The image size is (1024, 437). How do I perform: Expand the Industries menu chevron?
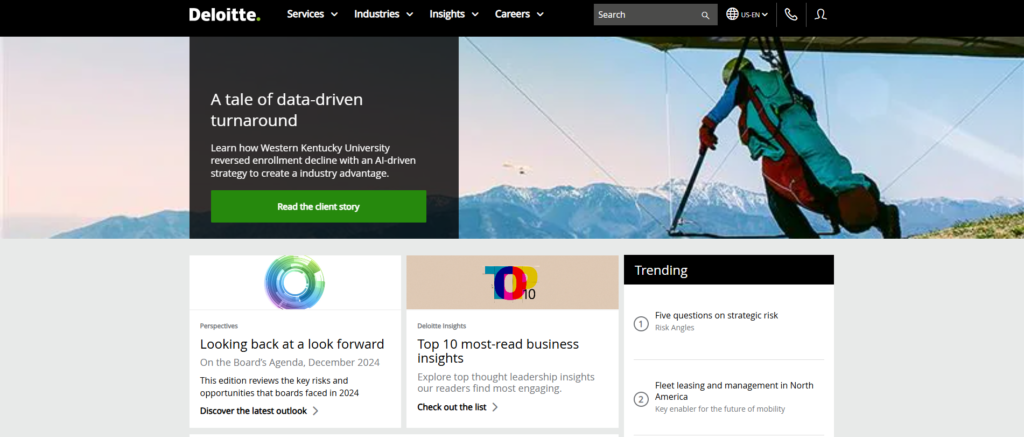[409, 14]
